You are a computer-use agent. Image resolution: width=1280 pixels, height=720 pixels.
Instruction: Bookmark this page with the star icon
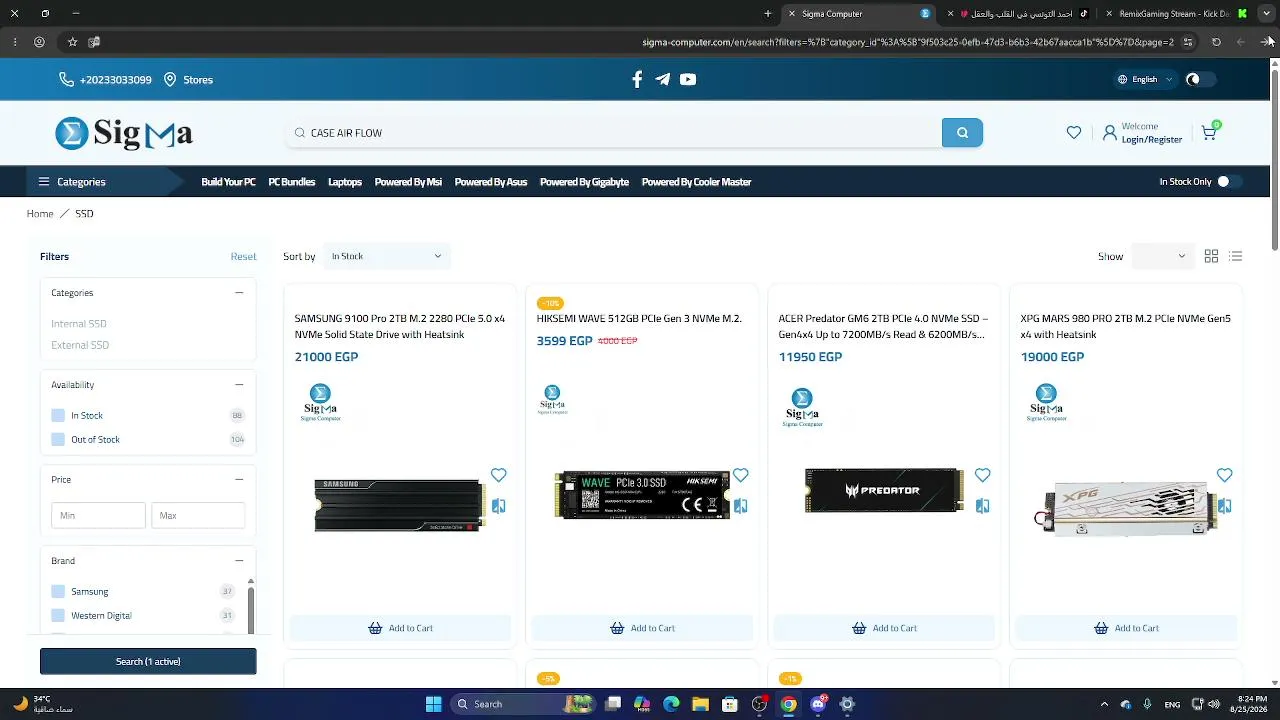(72, 42)
